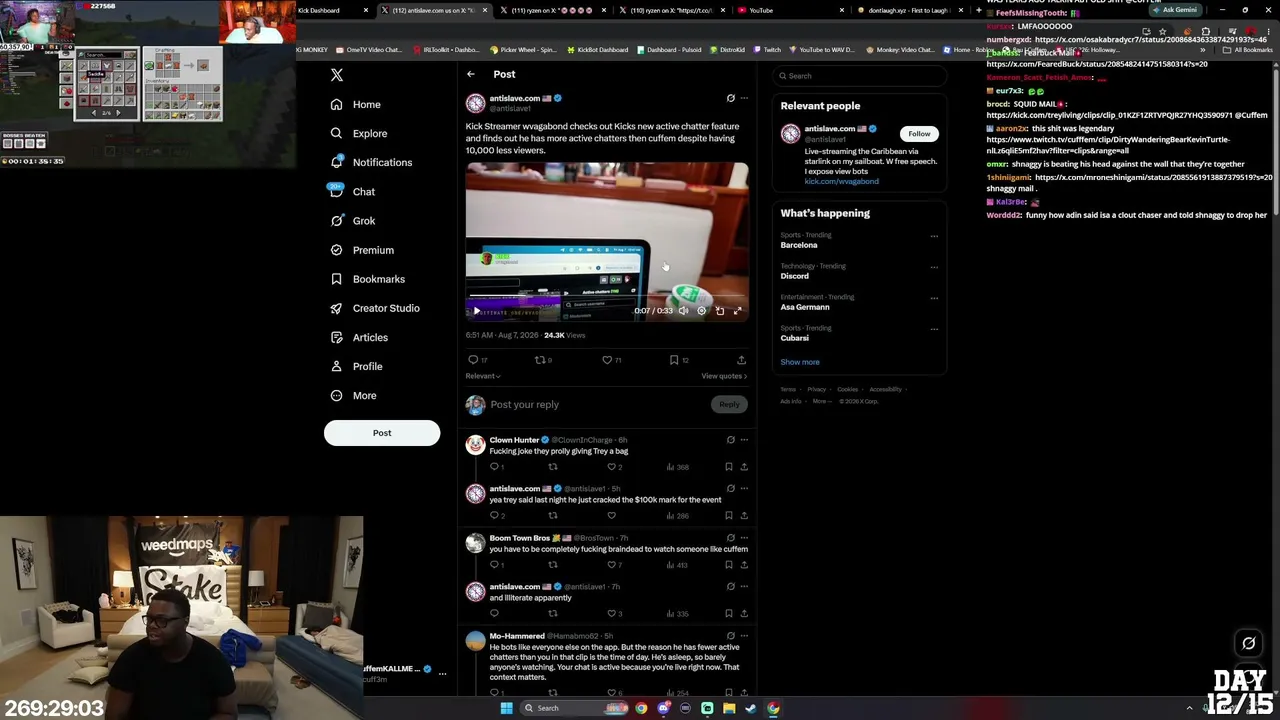Open Picker Wheel bookmark

523,50
